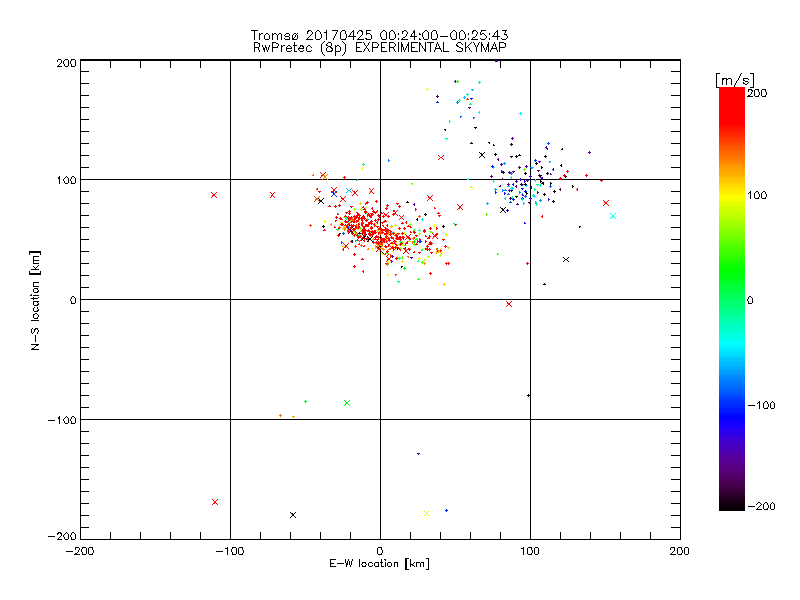Click the y-axis '200' tick label

[66, 63]
